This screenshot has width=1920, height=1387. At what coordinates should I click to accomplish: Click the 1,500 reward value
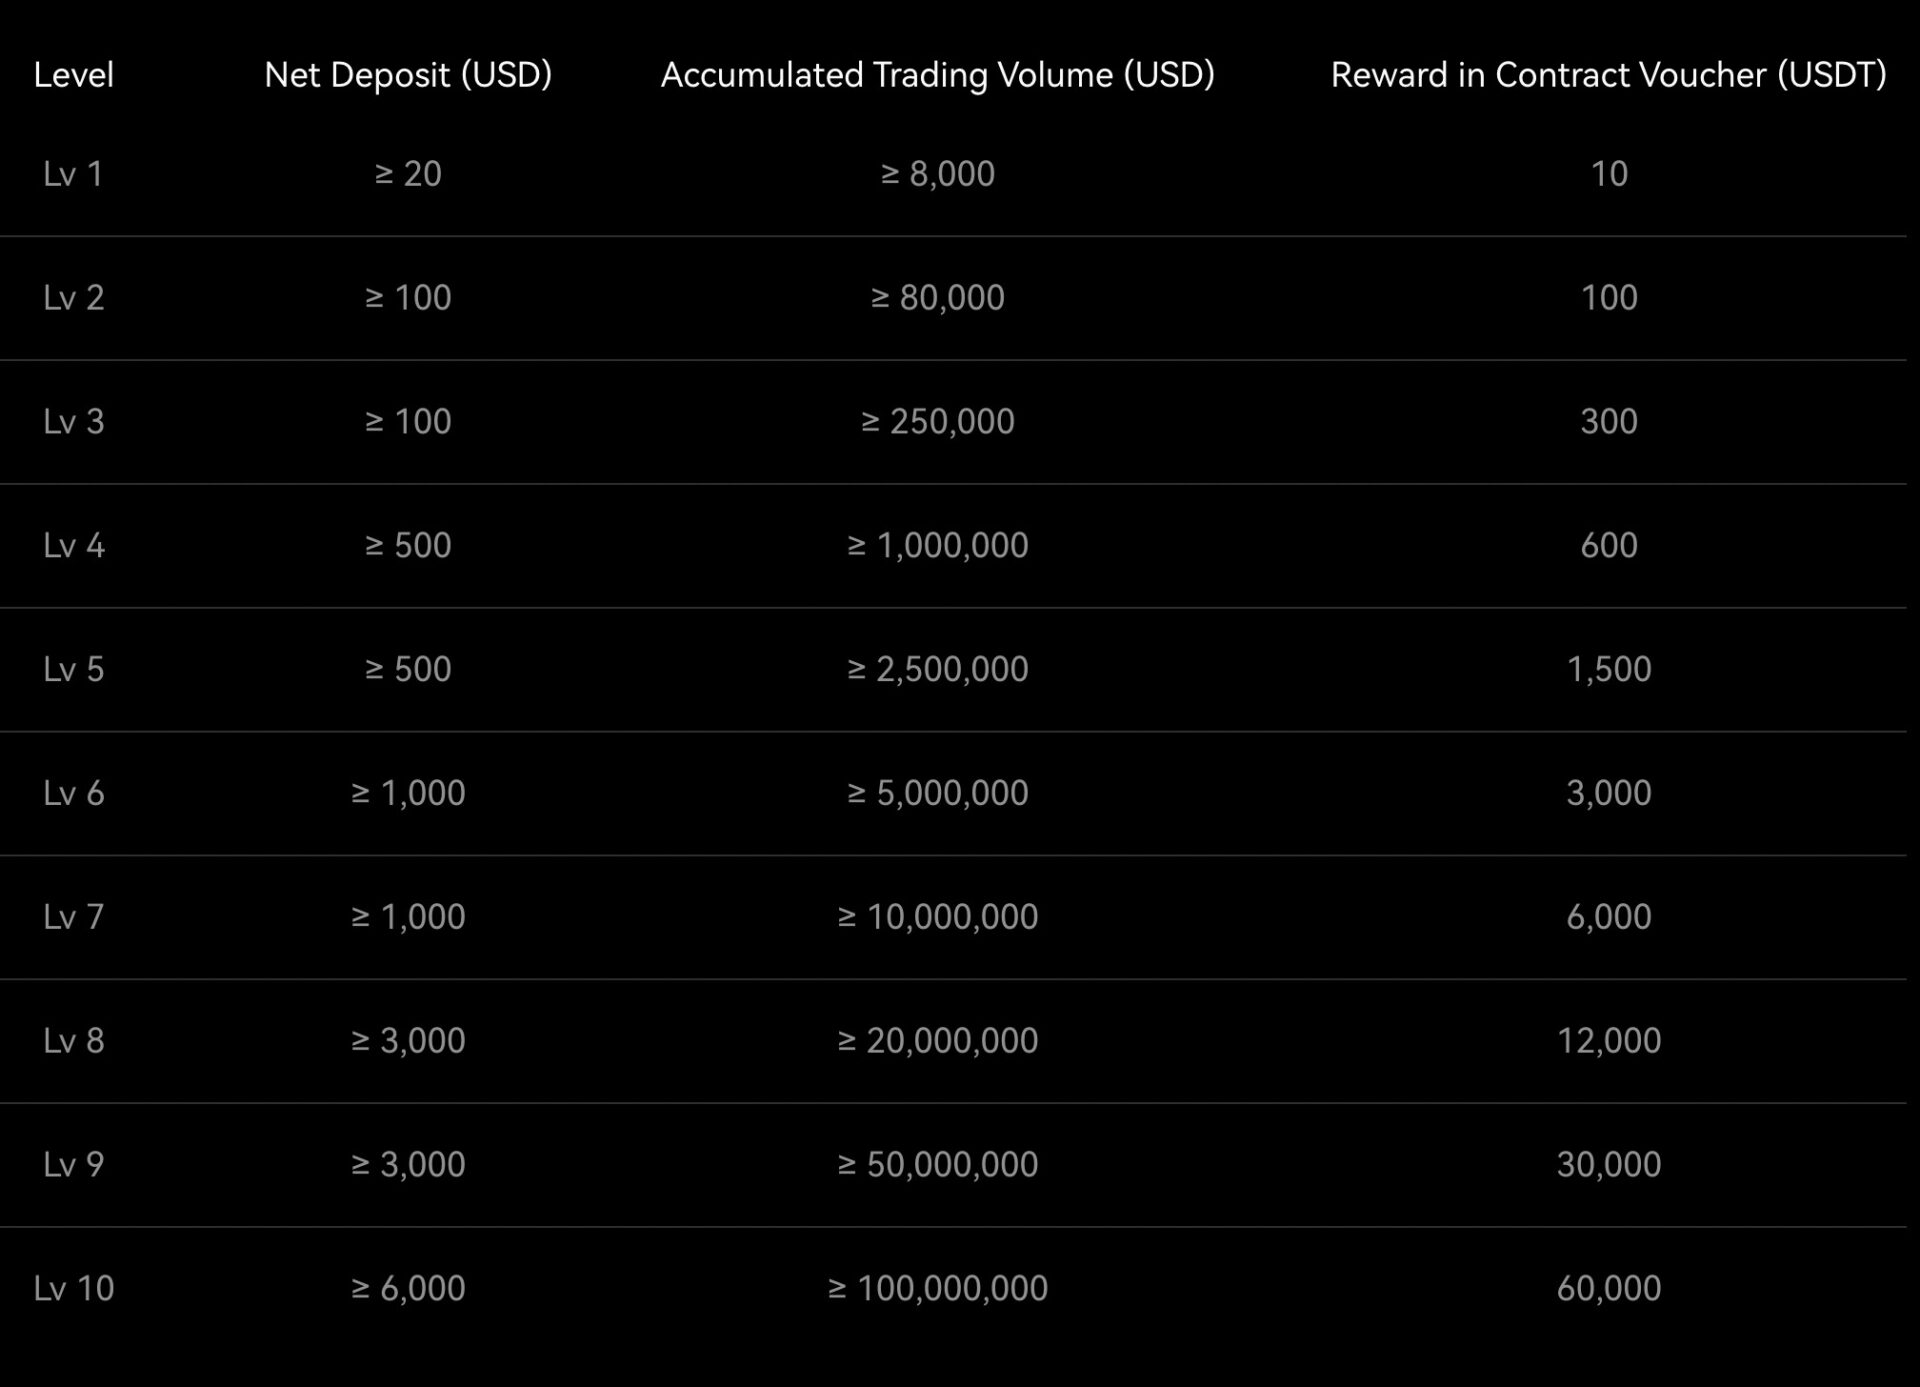pos(1609,669)
